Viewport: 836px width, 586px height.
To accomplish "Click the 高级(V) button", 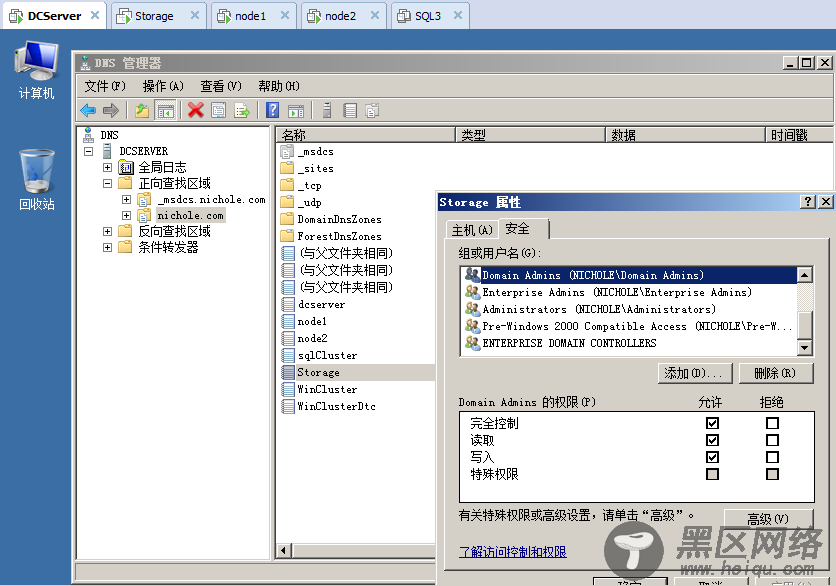I will coord(768,518).
